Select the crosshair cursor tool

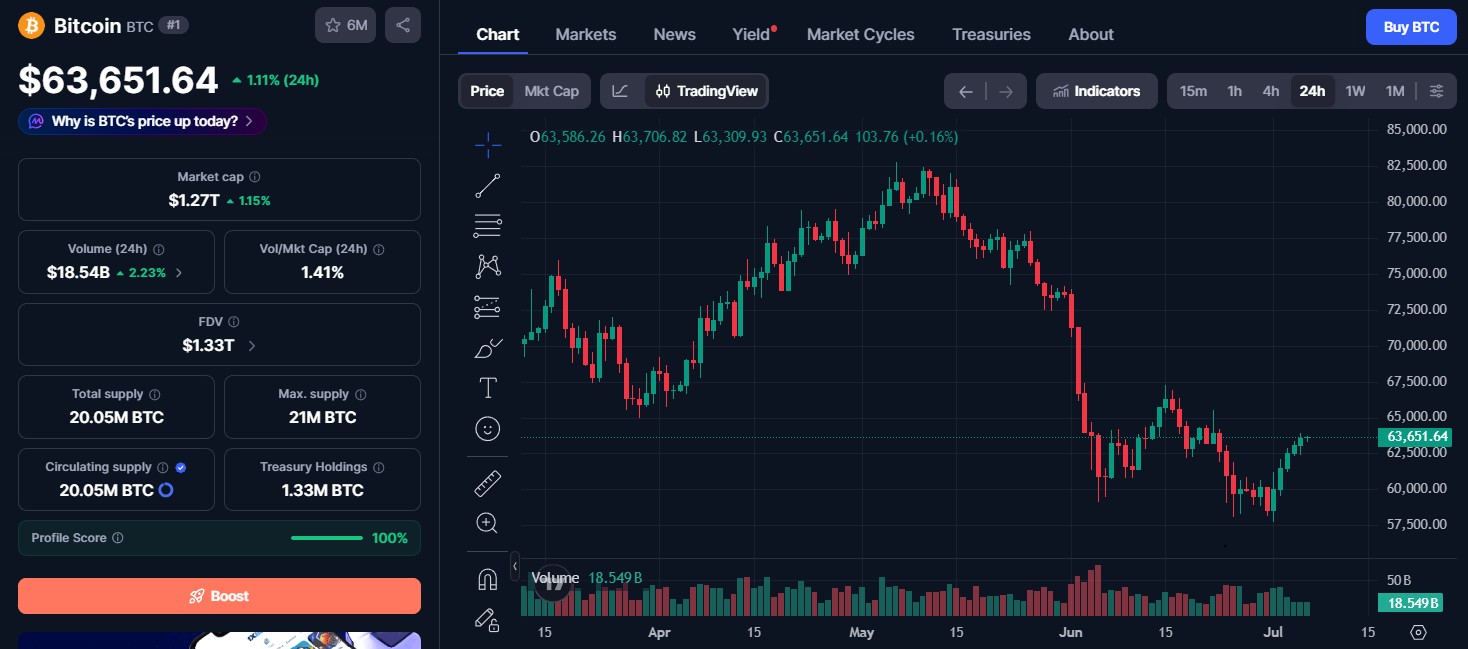tap(488, 145)
